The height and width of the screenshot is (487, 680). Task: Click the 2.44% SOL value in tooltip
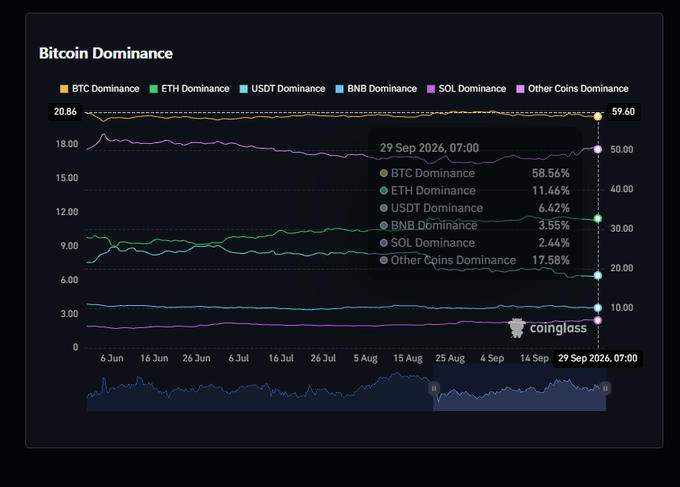[554, 243]
